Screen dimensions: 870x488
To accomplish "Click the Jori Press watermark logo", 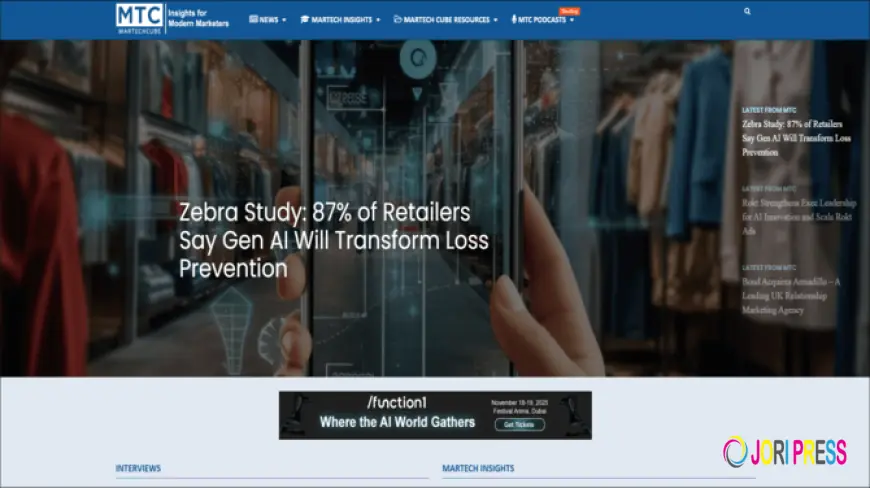I will click(785, 451).
